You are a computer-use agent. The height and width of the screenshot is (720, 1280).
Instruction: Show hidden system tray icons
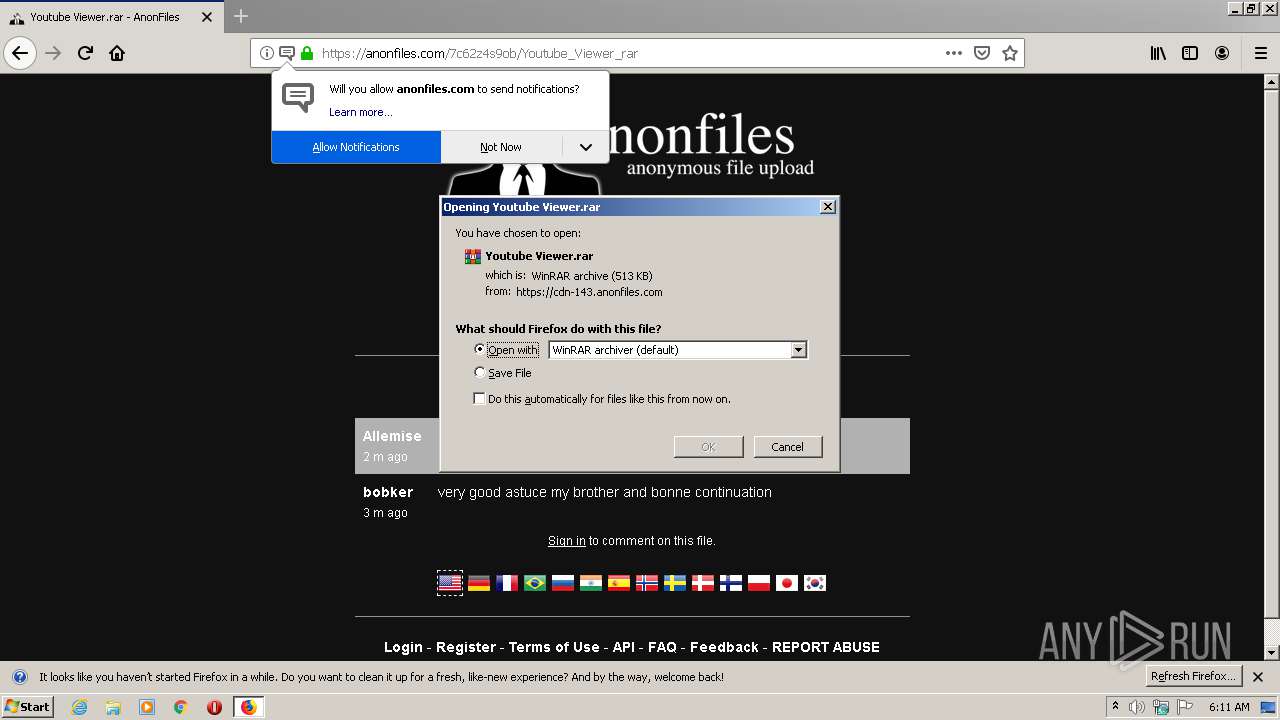[1115, 707]
